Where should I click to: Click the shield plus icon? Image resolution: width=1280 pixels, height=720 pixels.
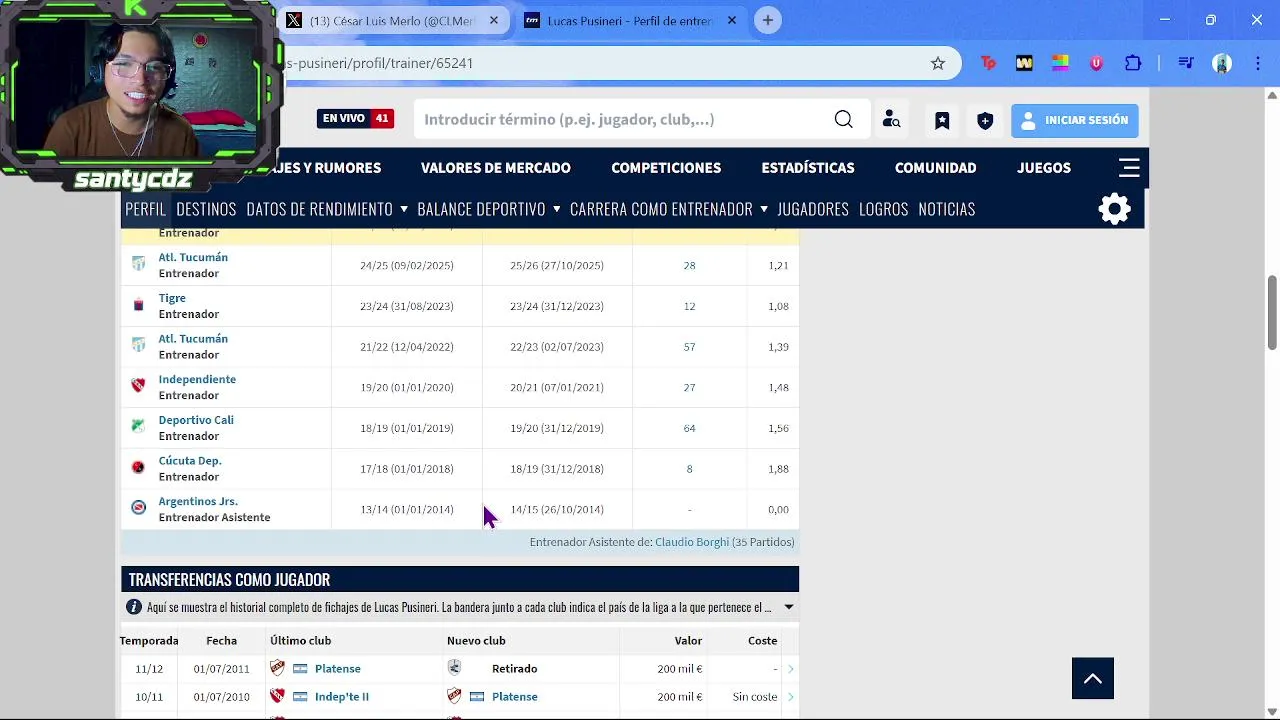(985, 120)
